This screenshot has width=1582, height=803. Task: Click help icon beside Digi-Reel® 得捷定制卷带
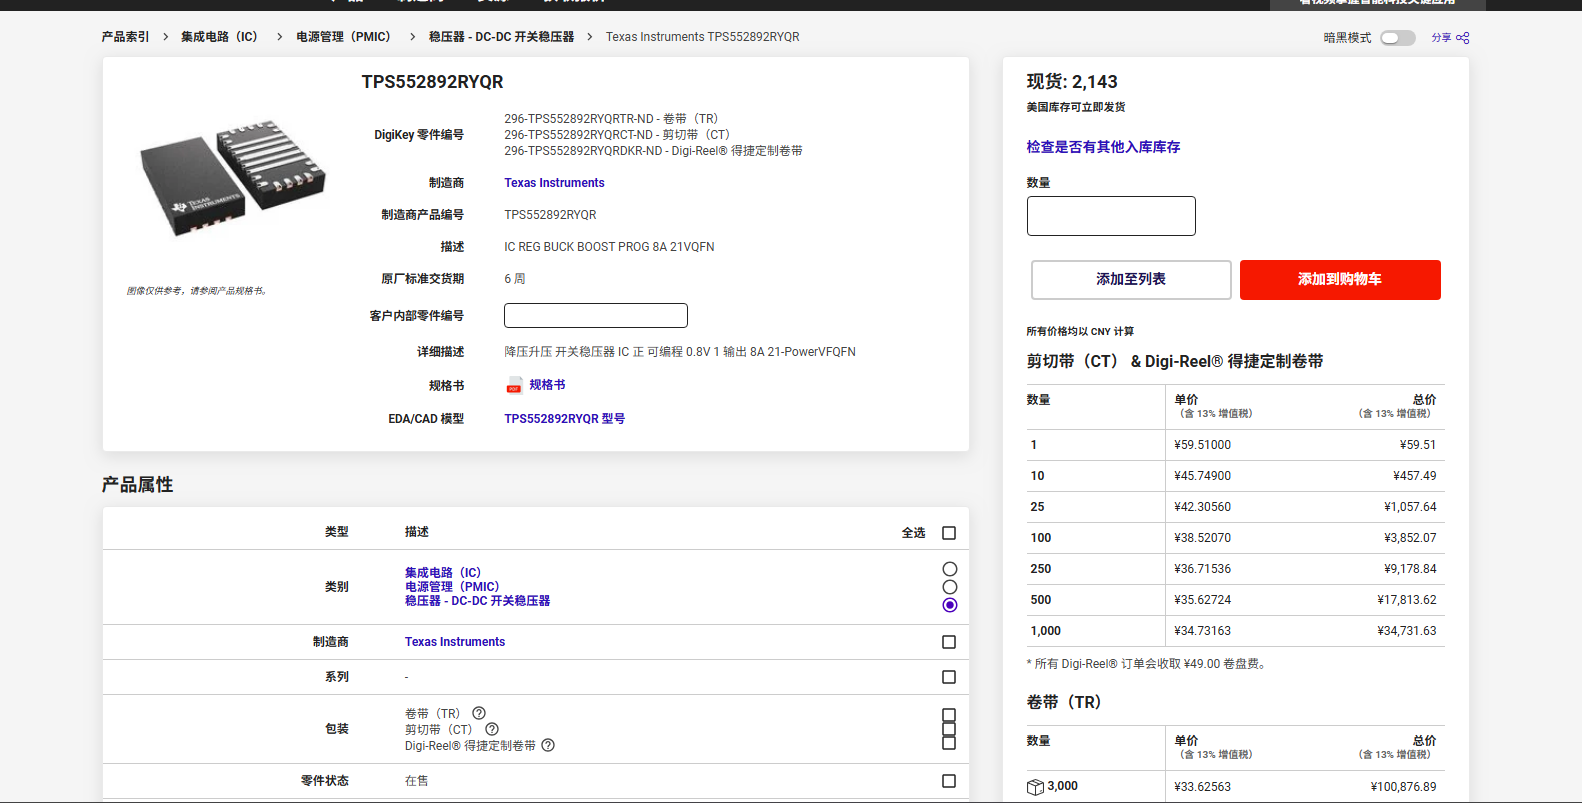point(548,745)
